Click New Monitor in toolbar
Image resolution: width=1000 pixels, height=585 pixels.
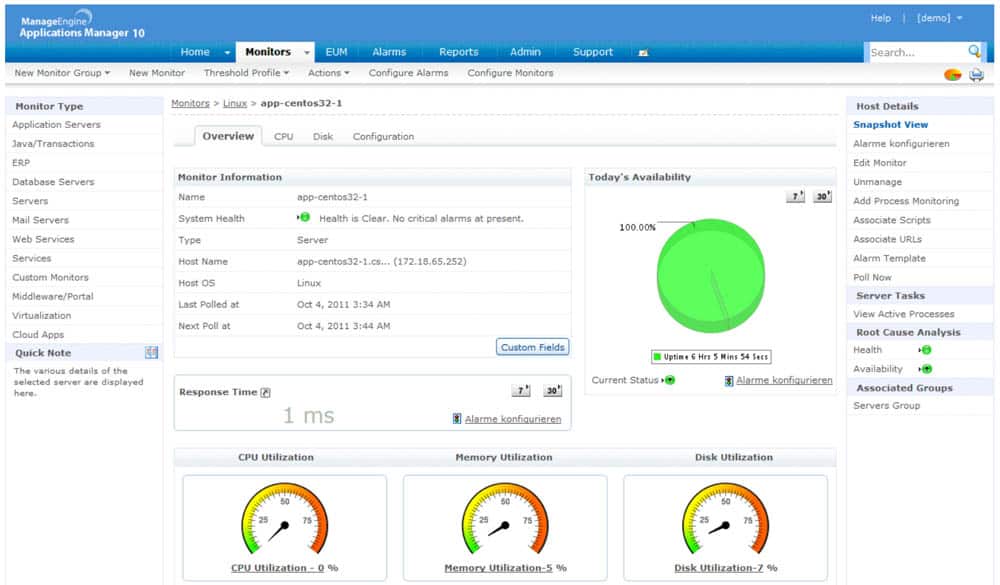[157, 73]
